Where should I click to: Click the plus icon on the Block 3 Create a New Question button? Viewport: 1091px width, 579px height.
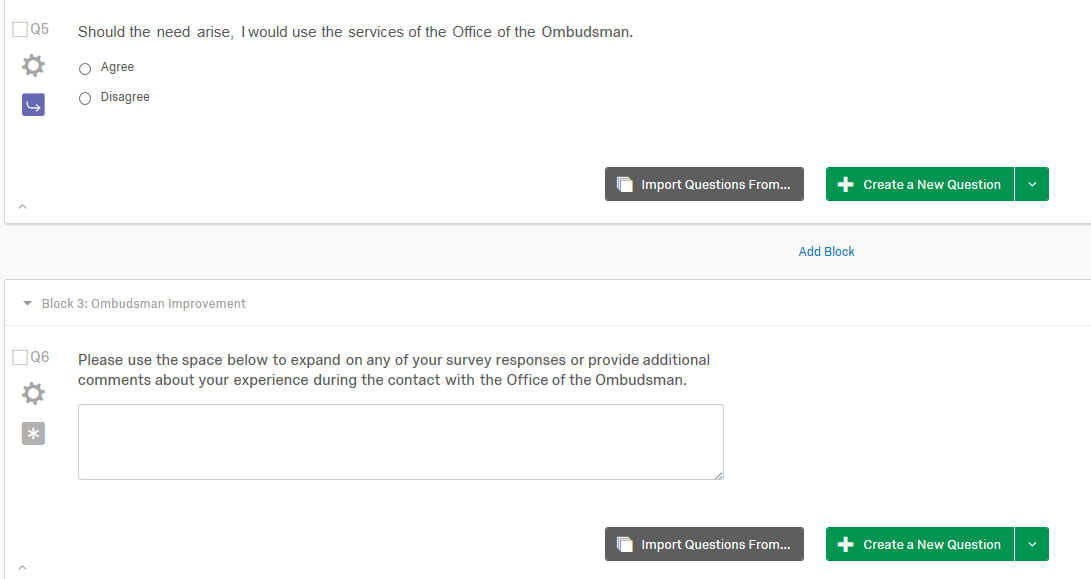click(x=845, y=544)
